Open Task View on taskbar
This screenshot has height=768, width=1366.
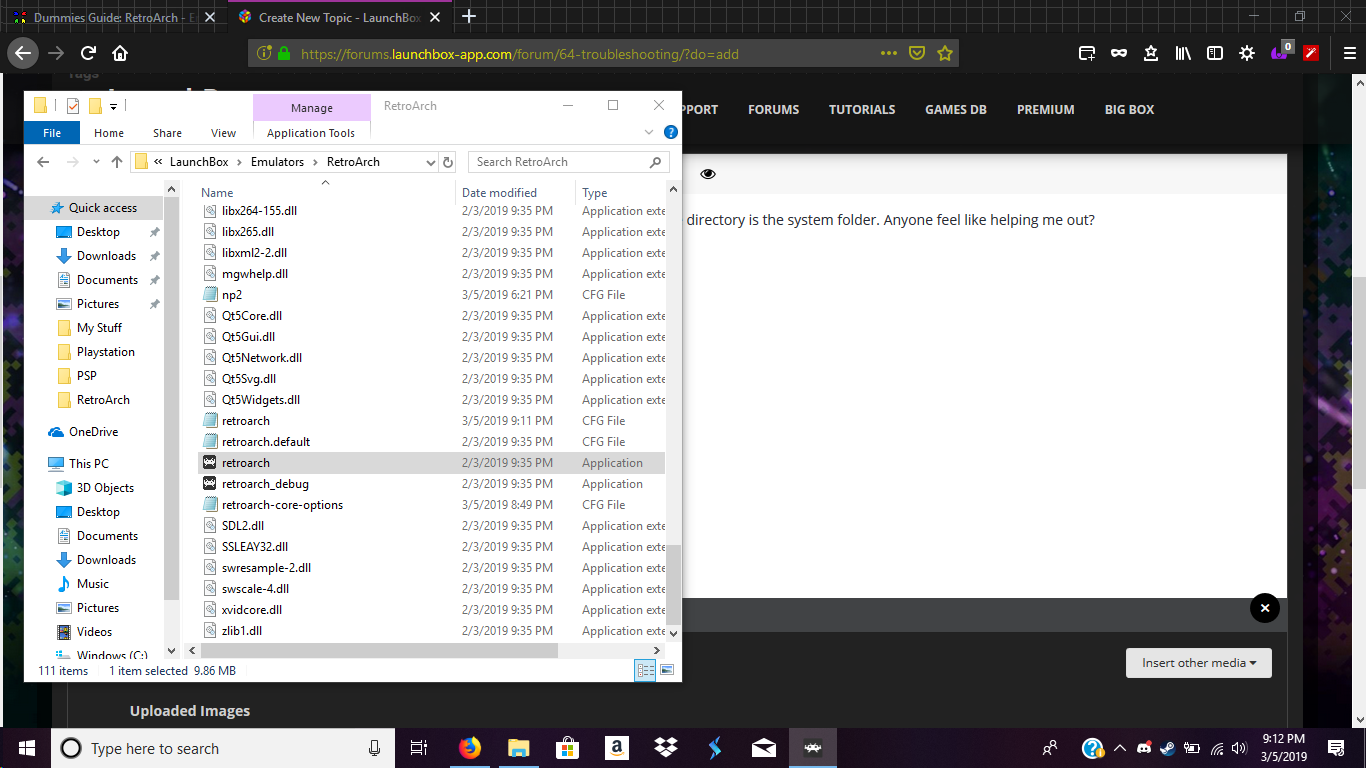(x=419, y=748)
